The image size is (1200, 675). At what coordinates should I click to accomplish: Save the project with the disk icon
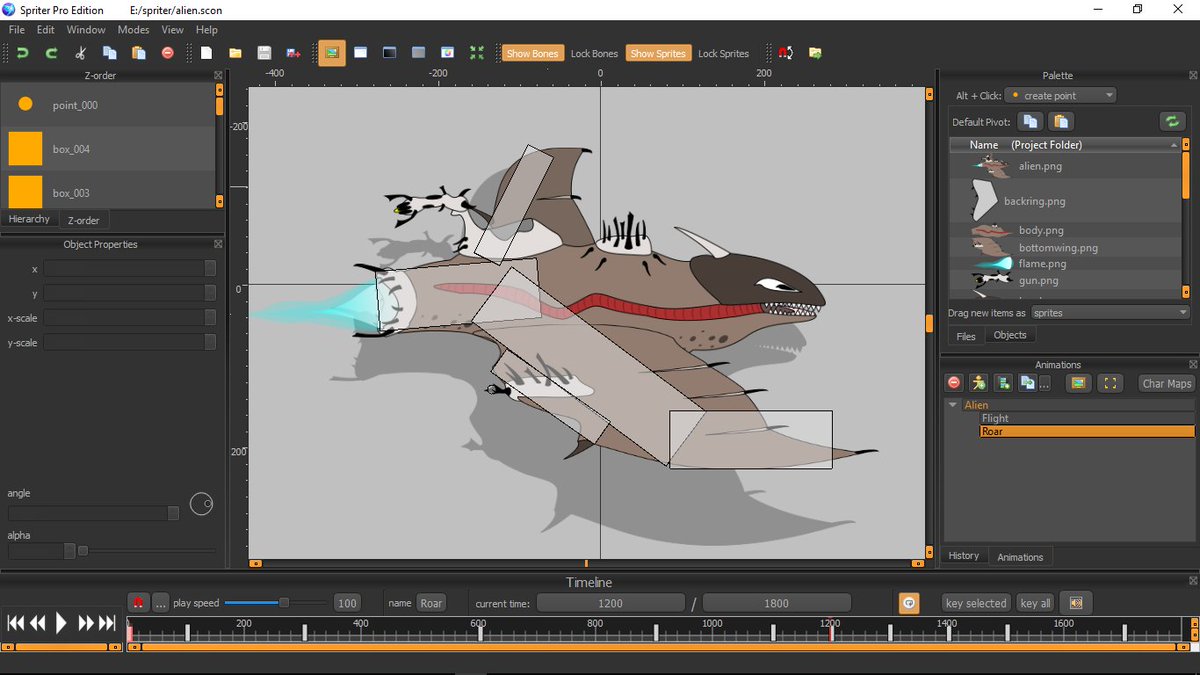click(x=263, y=52)
